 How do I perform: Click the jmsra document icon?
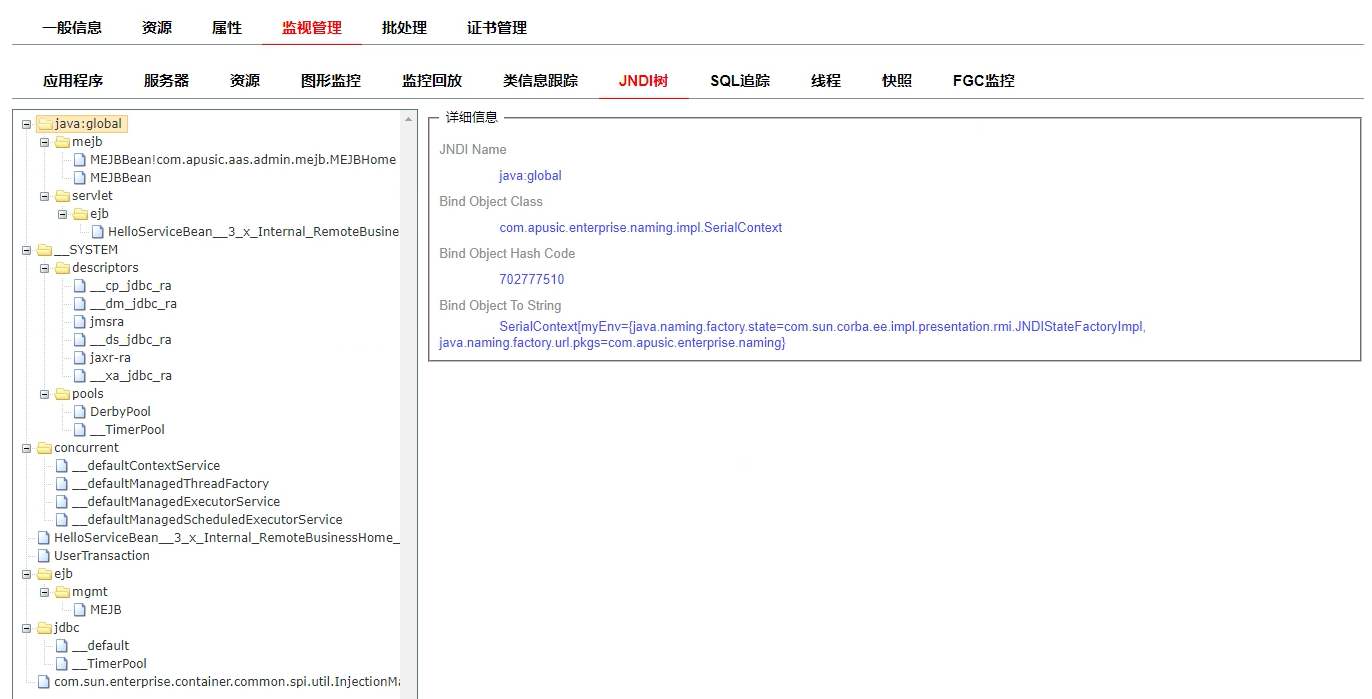(x=80, y=322)
